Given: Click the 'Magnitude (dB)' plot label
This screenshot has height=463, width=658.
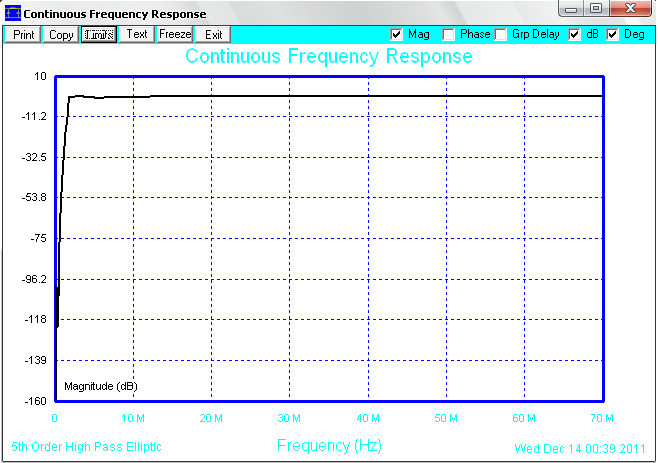Looking at the screenshot, I should click(x=101, y=386).
